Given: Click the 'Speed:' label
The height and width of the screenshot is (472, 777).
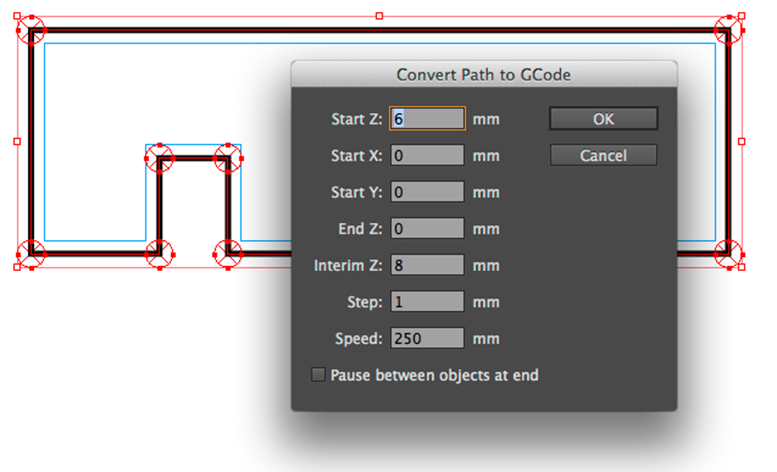Looking at the screenshot, I should [x=359, y=339].
